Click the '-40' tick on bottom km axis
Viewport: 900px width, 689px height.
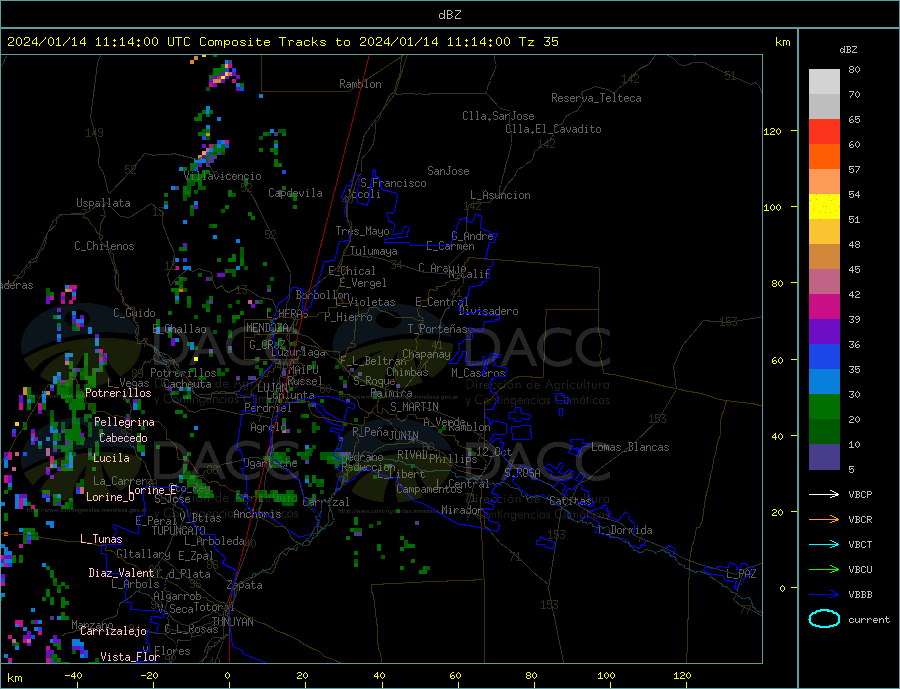tap(73, 676)
